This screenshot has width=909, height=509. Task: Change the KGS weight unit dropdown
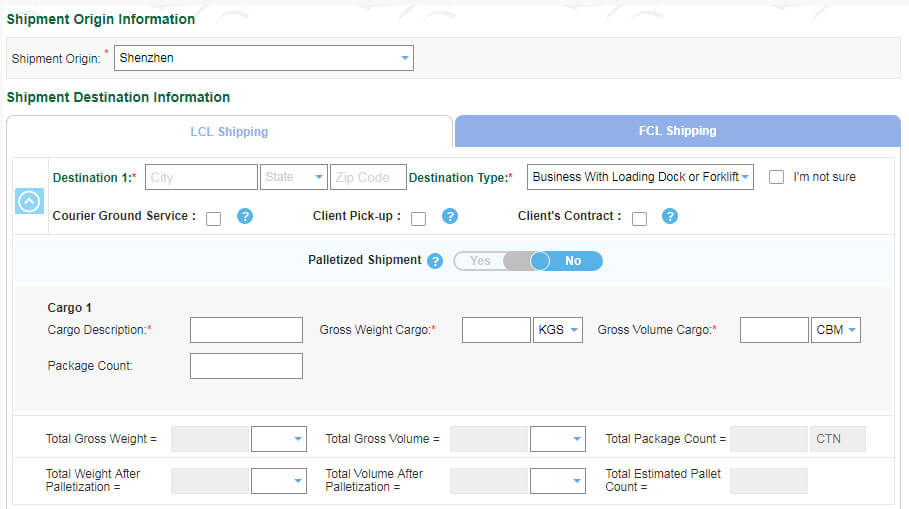[x=559, y=331]
